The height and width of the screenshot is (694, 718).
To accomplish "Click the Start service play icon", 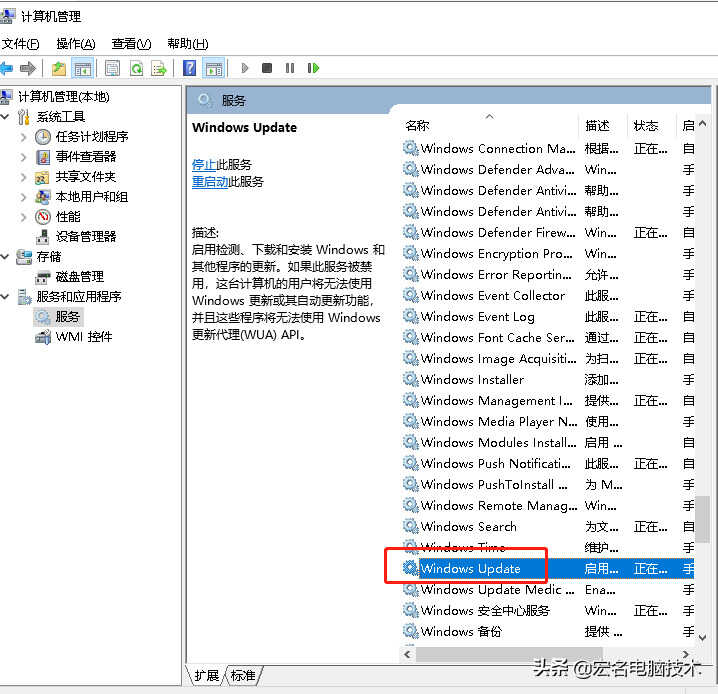I will [245, 69].
